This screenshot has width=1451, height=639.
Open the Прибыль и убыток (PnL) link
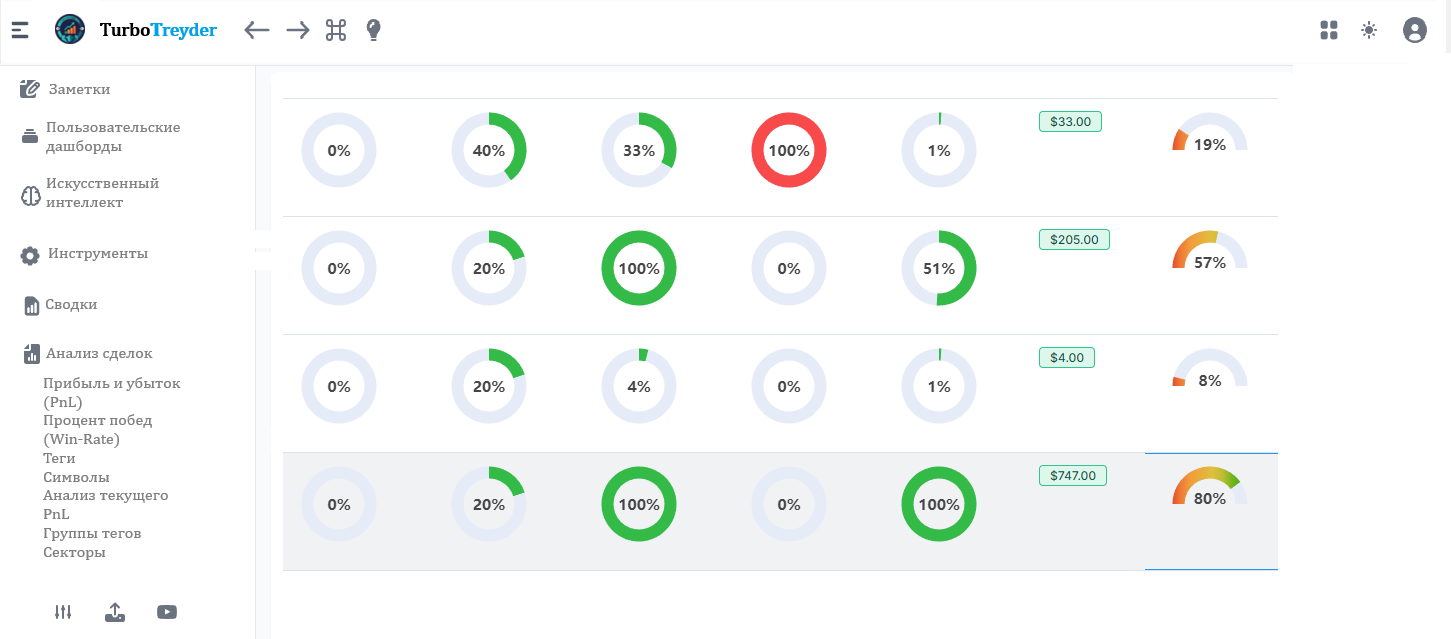111,392
